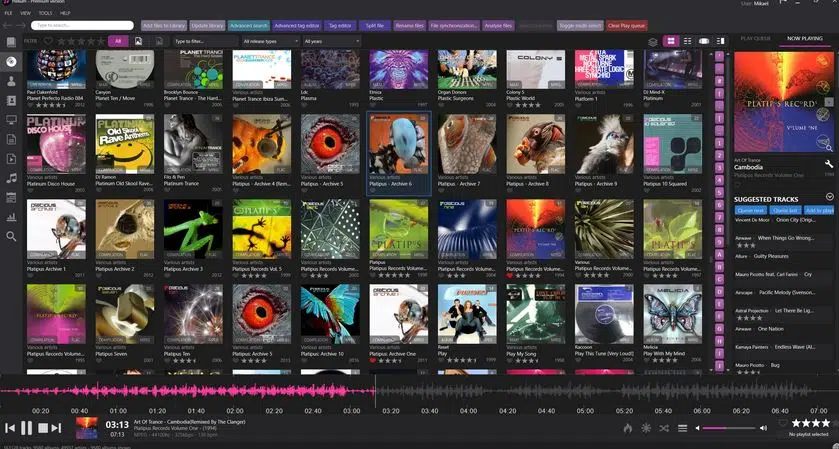Open the HELP menu
Viewport: 839px width, 449px height.
point(65,12)
